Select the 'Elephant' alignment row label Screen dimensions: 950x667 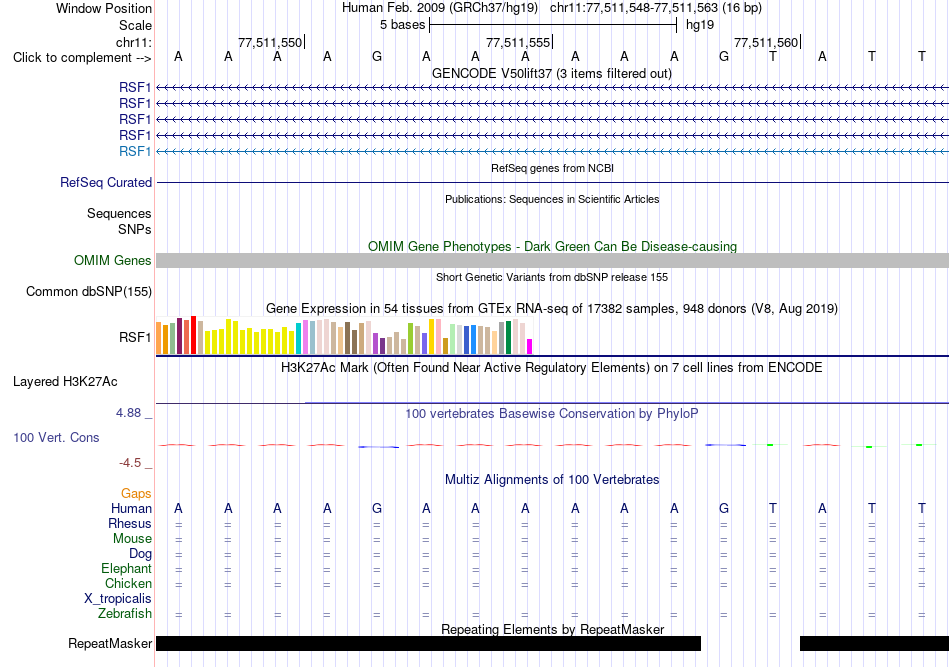coord(126,569)
